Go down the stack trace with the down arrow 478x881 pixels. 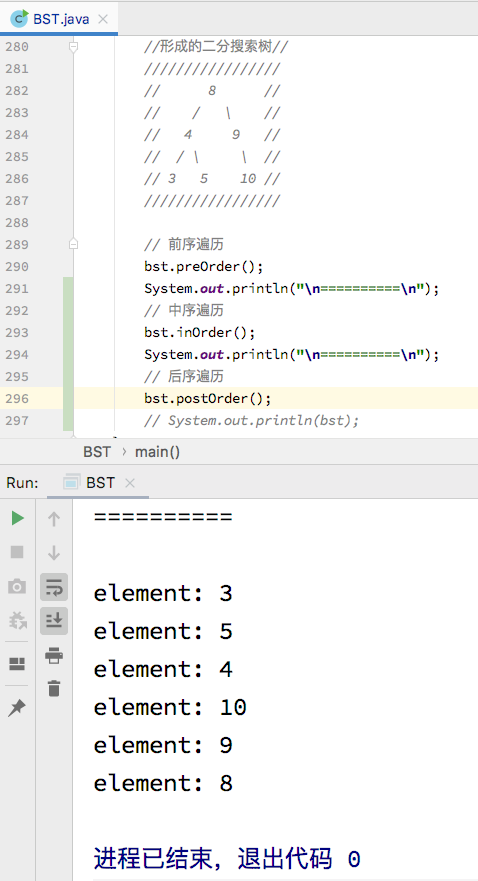pyautogui.click(x=54, y=552)
